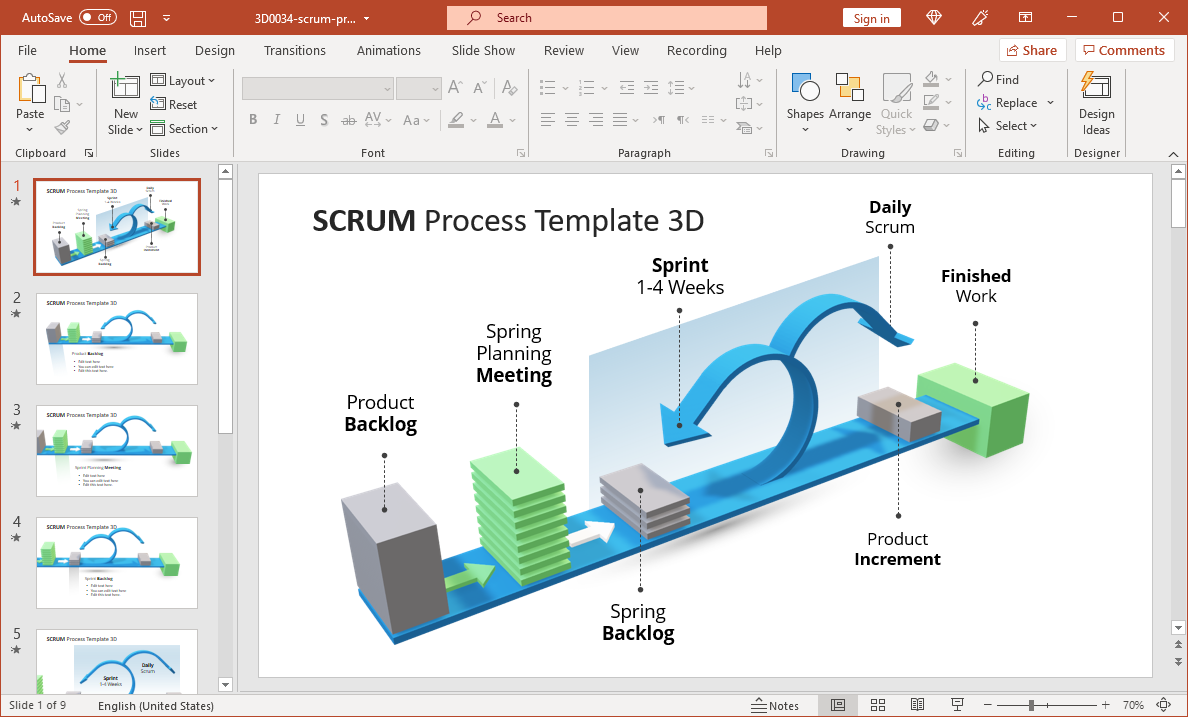
Task: Expand the Layout dropdown
Action: pos(184,81)
